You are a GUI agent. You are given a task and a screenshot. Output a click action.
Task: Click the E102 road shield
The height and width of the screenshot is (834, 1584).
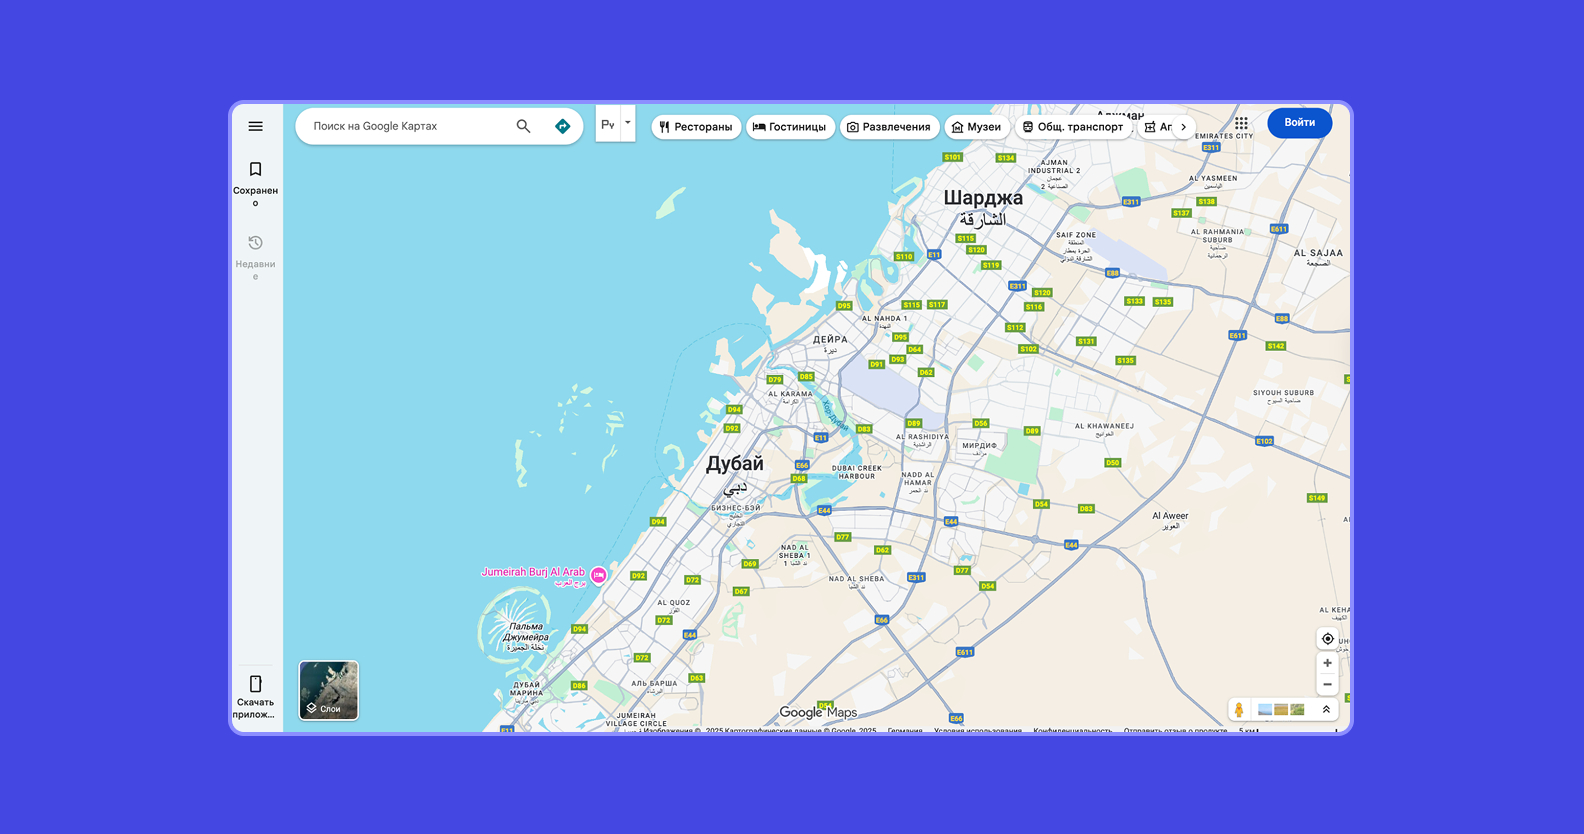[x=1264, y=441]
